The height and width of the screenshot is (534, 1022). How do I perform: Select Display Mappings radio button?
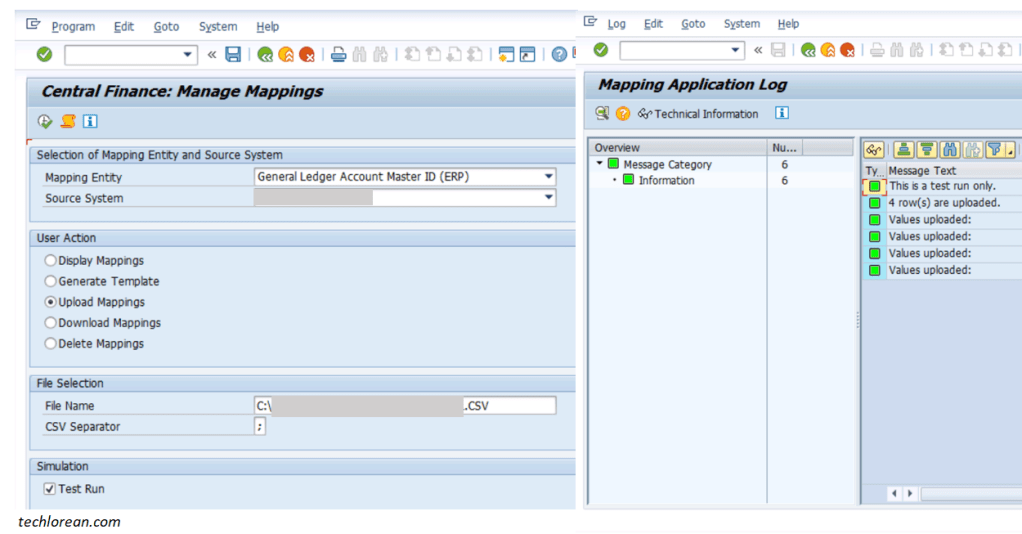pyautogui.click(x=50, y=260)
